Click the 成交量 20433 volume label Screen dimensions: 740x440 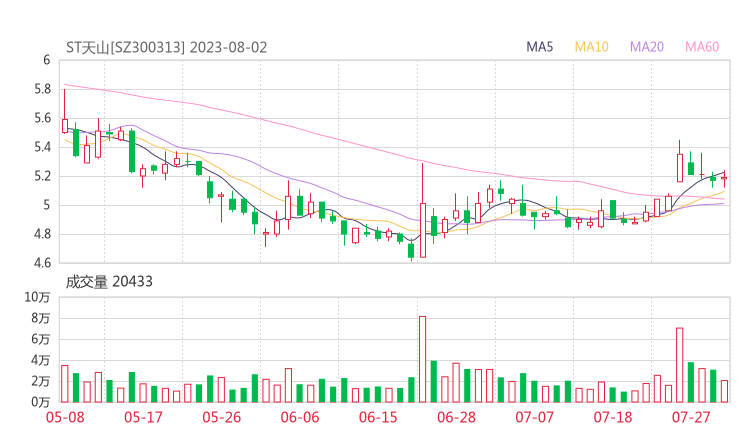(109, 281)
